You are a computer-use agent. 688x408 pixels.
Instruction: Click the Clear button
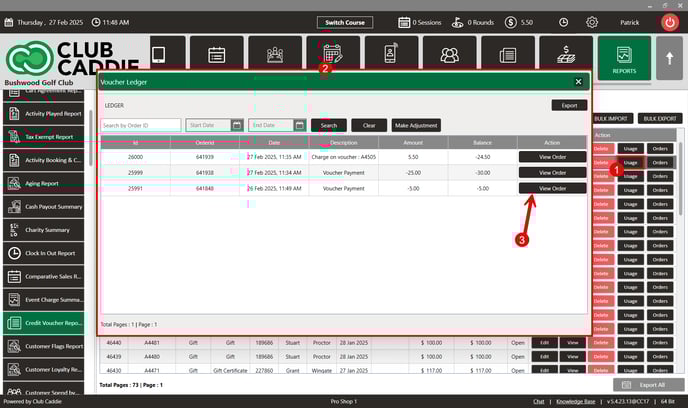click(x=369, y=125)
